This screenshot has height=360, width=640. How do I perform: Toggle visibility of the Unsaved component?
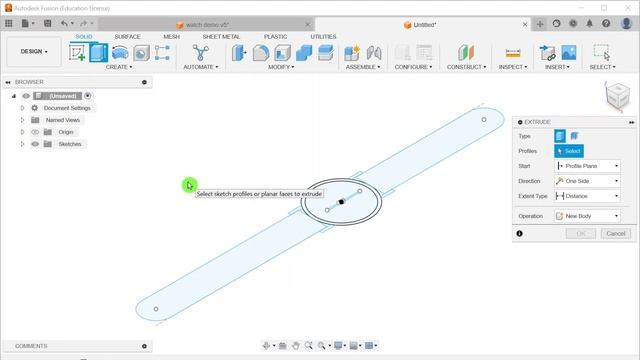(26, 96)
